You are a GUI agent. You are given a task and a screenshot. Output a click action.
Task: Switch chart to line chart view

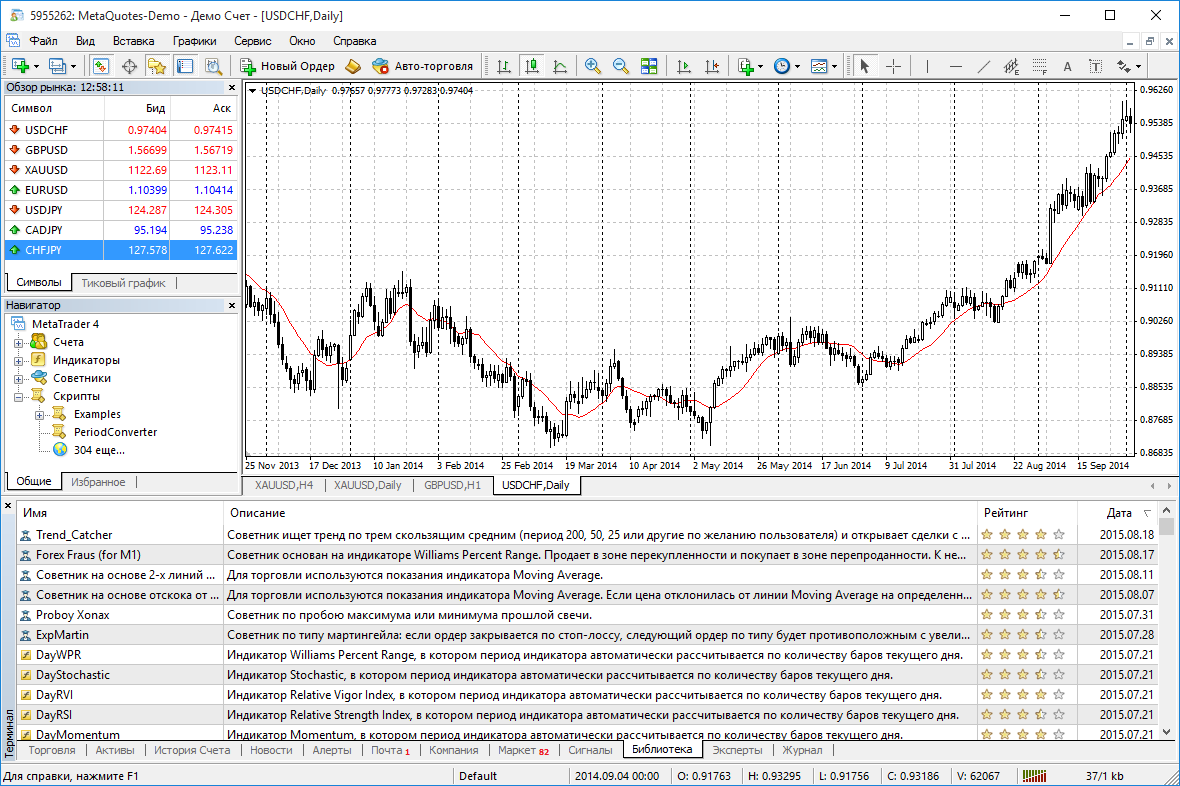click(560, 66)
